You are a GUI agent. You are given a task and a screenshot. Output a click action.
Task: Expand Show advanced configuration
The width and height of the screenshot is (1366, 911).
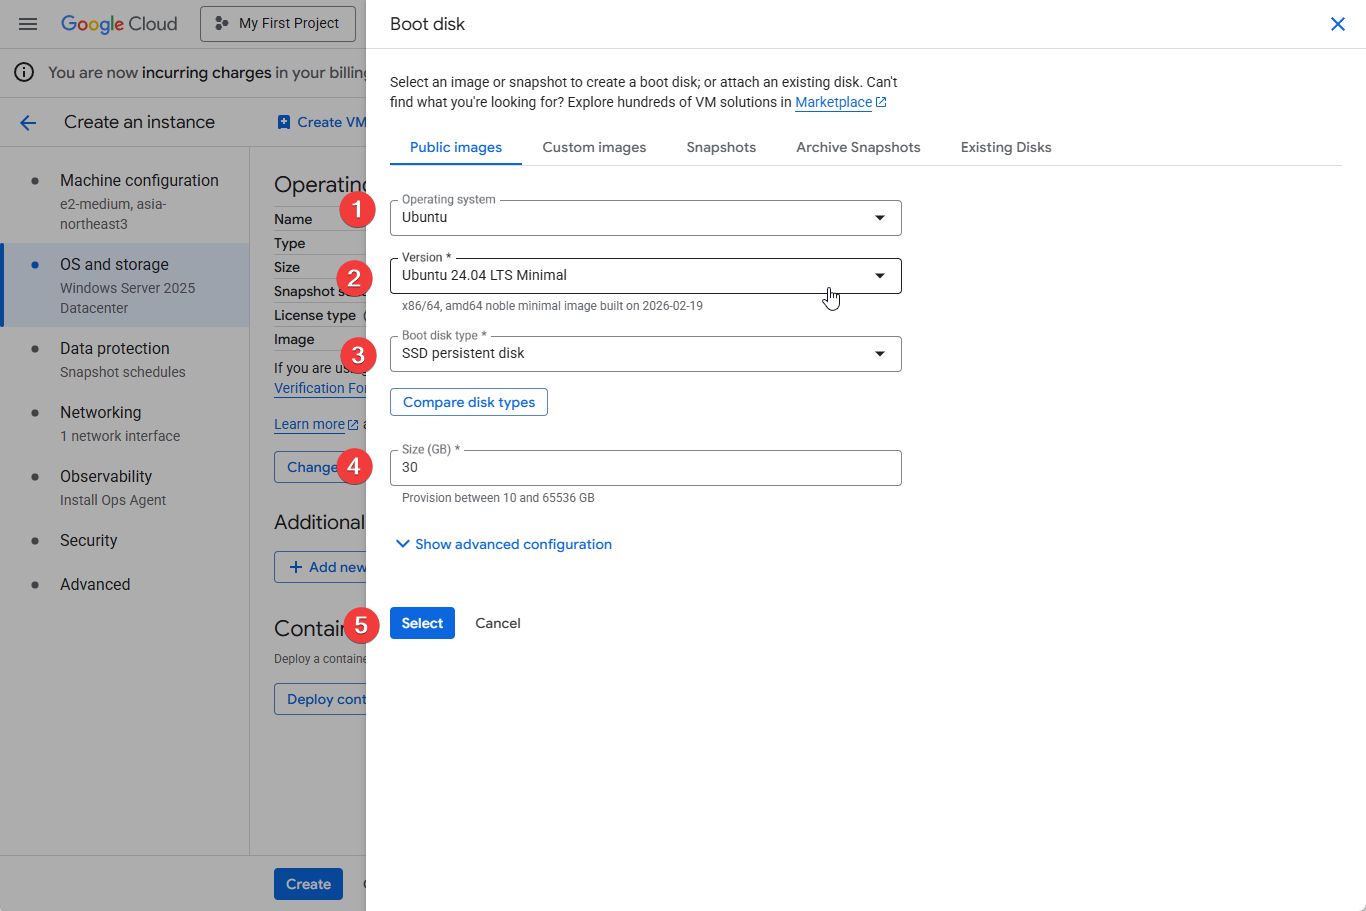coord(503,544)
